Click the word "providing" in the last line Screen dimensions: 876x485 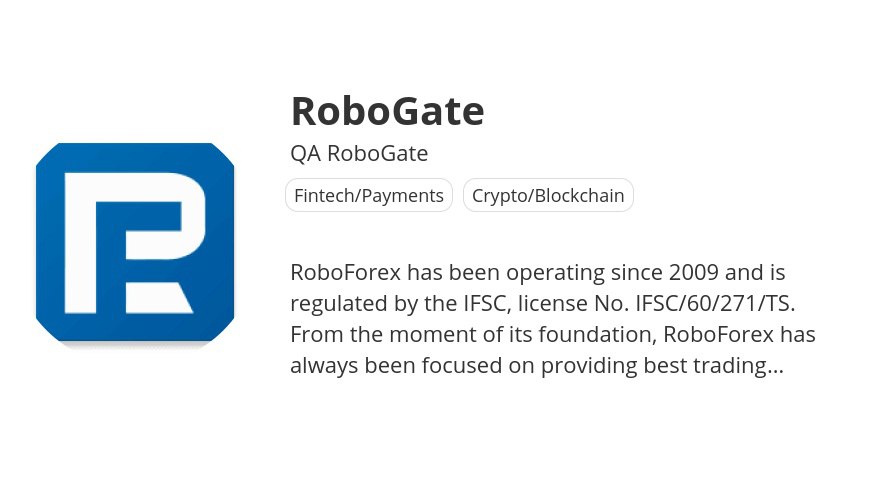coord(589,366)
